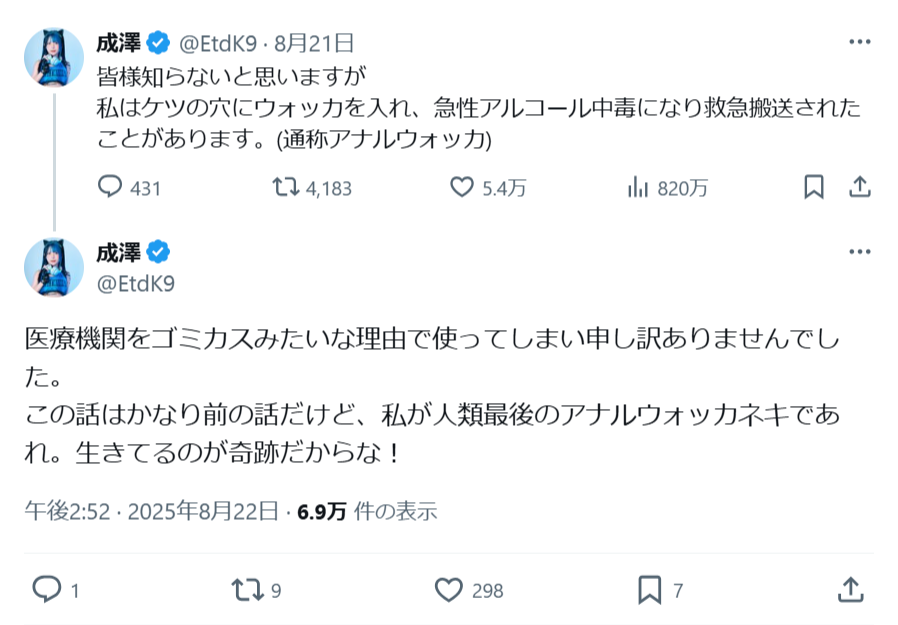The height and width of the screenshot is (625, 898).
Task: Open profile avatar on the first tweet
Action: (54, 57)
